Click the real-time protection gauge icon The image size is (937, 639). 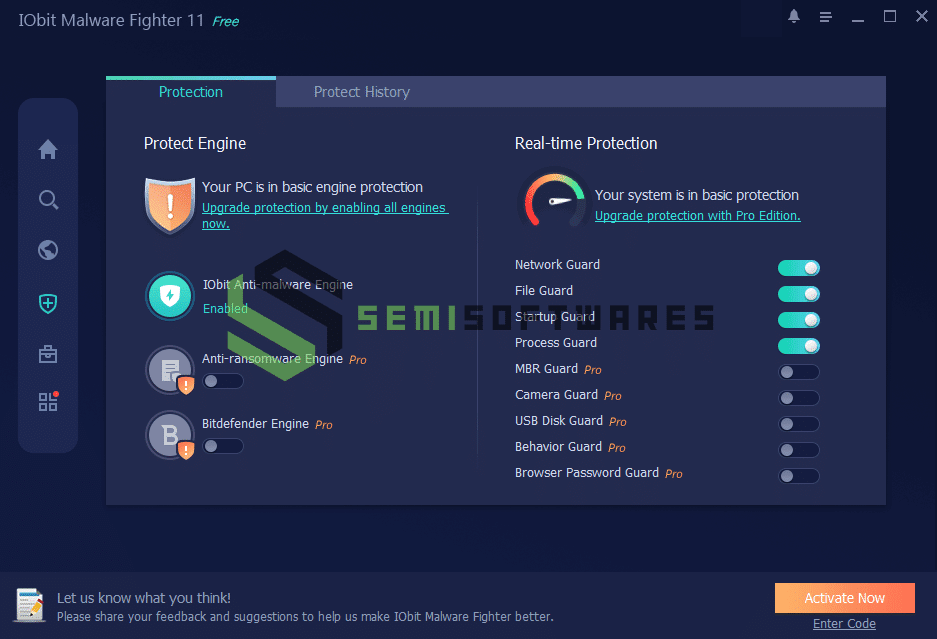553,200
